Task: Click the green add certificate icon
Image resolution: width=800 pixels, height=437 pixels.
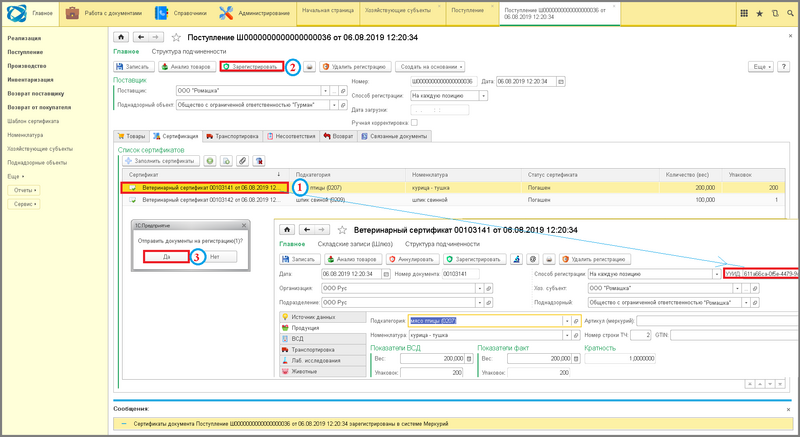Action: (x=210, y=161)
